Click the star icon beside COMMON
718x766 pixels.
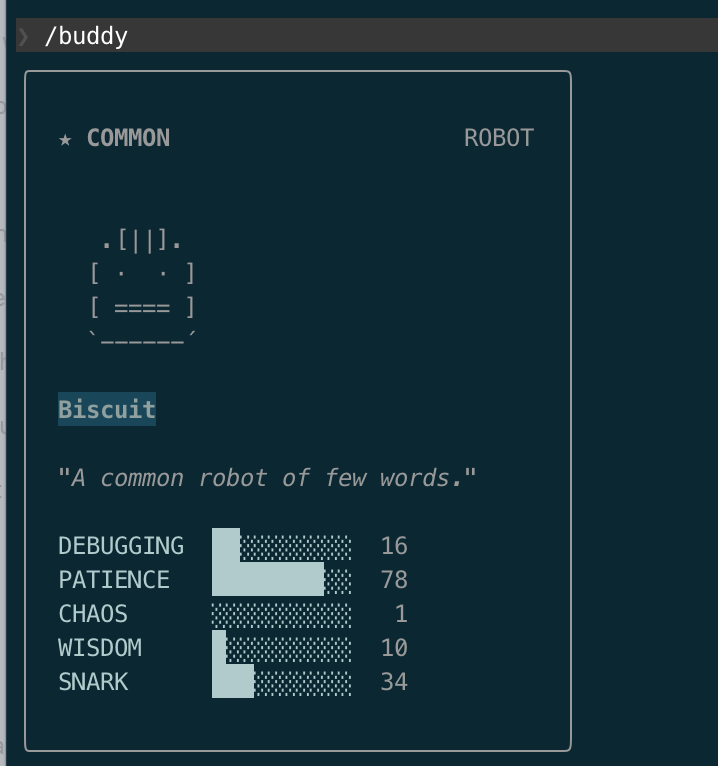click(65, 139)
